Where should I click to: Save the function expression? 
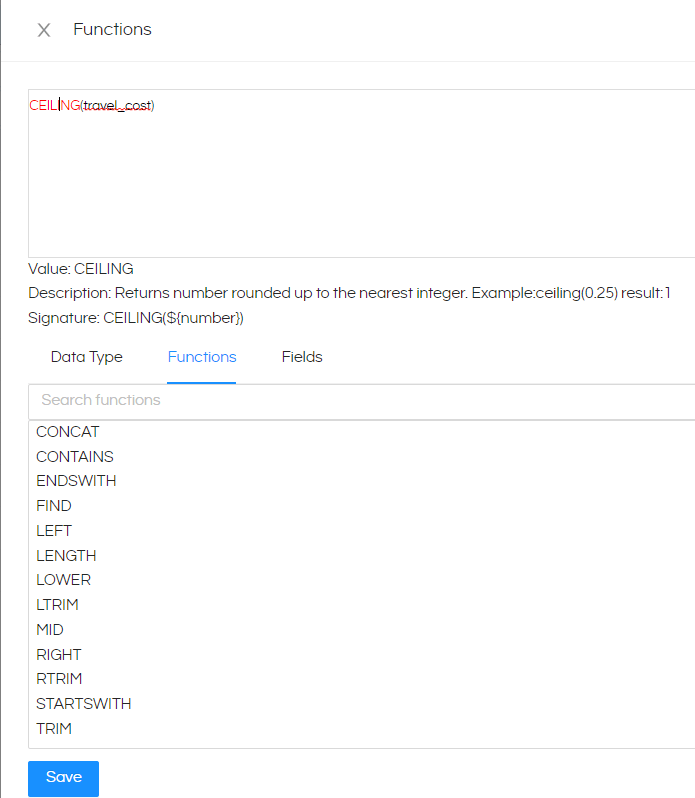[64, 778]
